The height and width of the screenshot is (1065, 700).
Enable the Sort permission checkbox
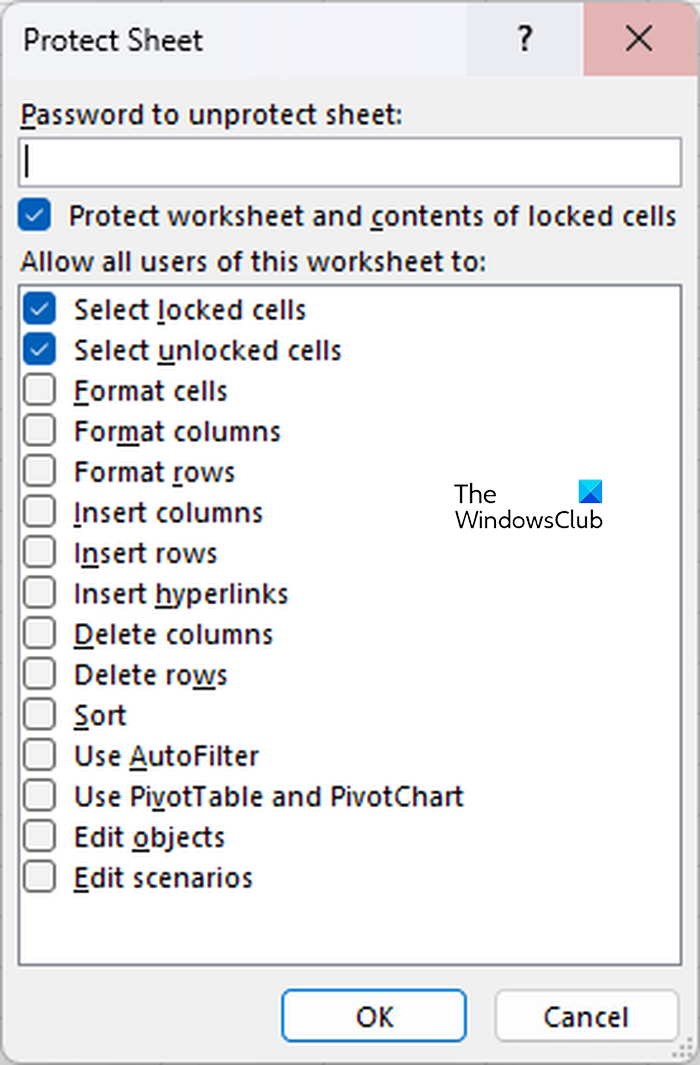click(39, 715)
